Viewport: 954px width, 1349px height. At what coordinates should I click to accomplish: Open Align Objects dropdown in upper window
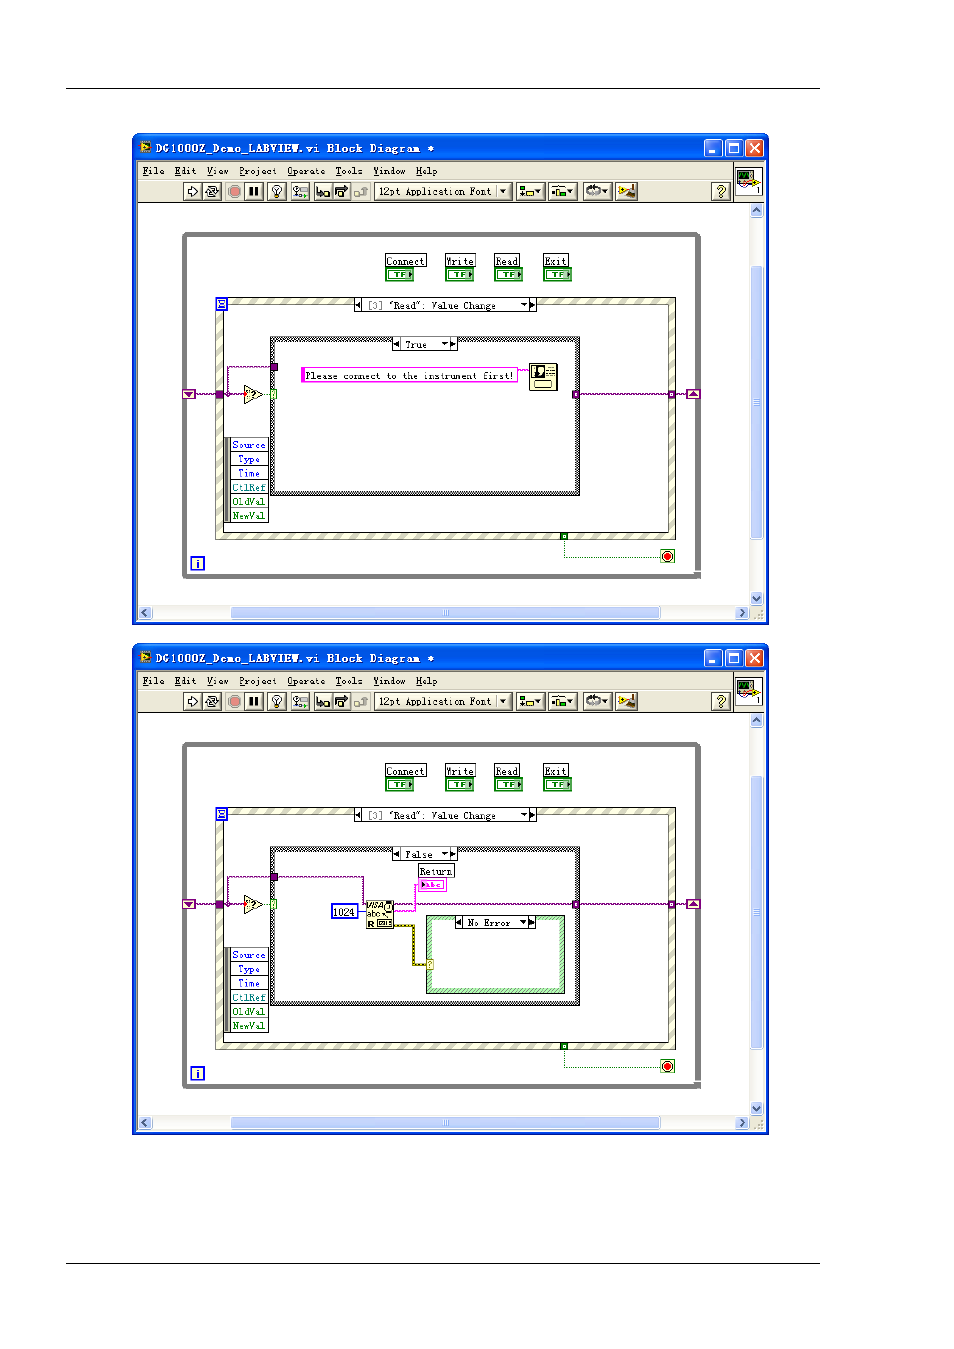point(530,191)
